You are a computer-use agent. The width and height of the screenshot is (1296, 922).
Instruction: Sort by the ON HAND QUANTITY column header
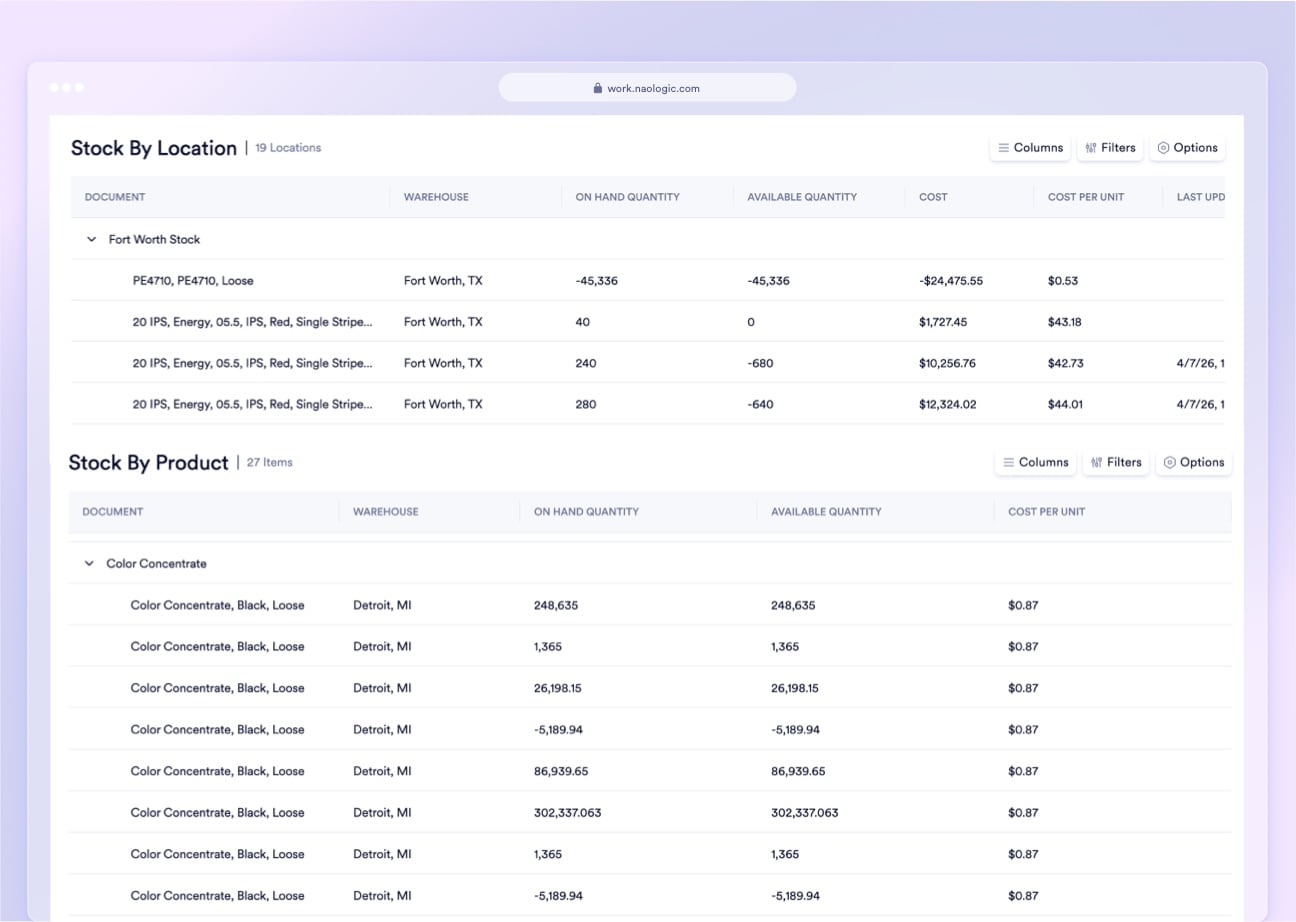[625, 197]
